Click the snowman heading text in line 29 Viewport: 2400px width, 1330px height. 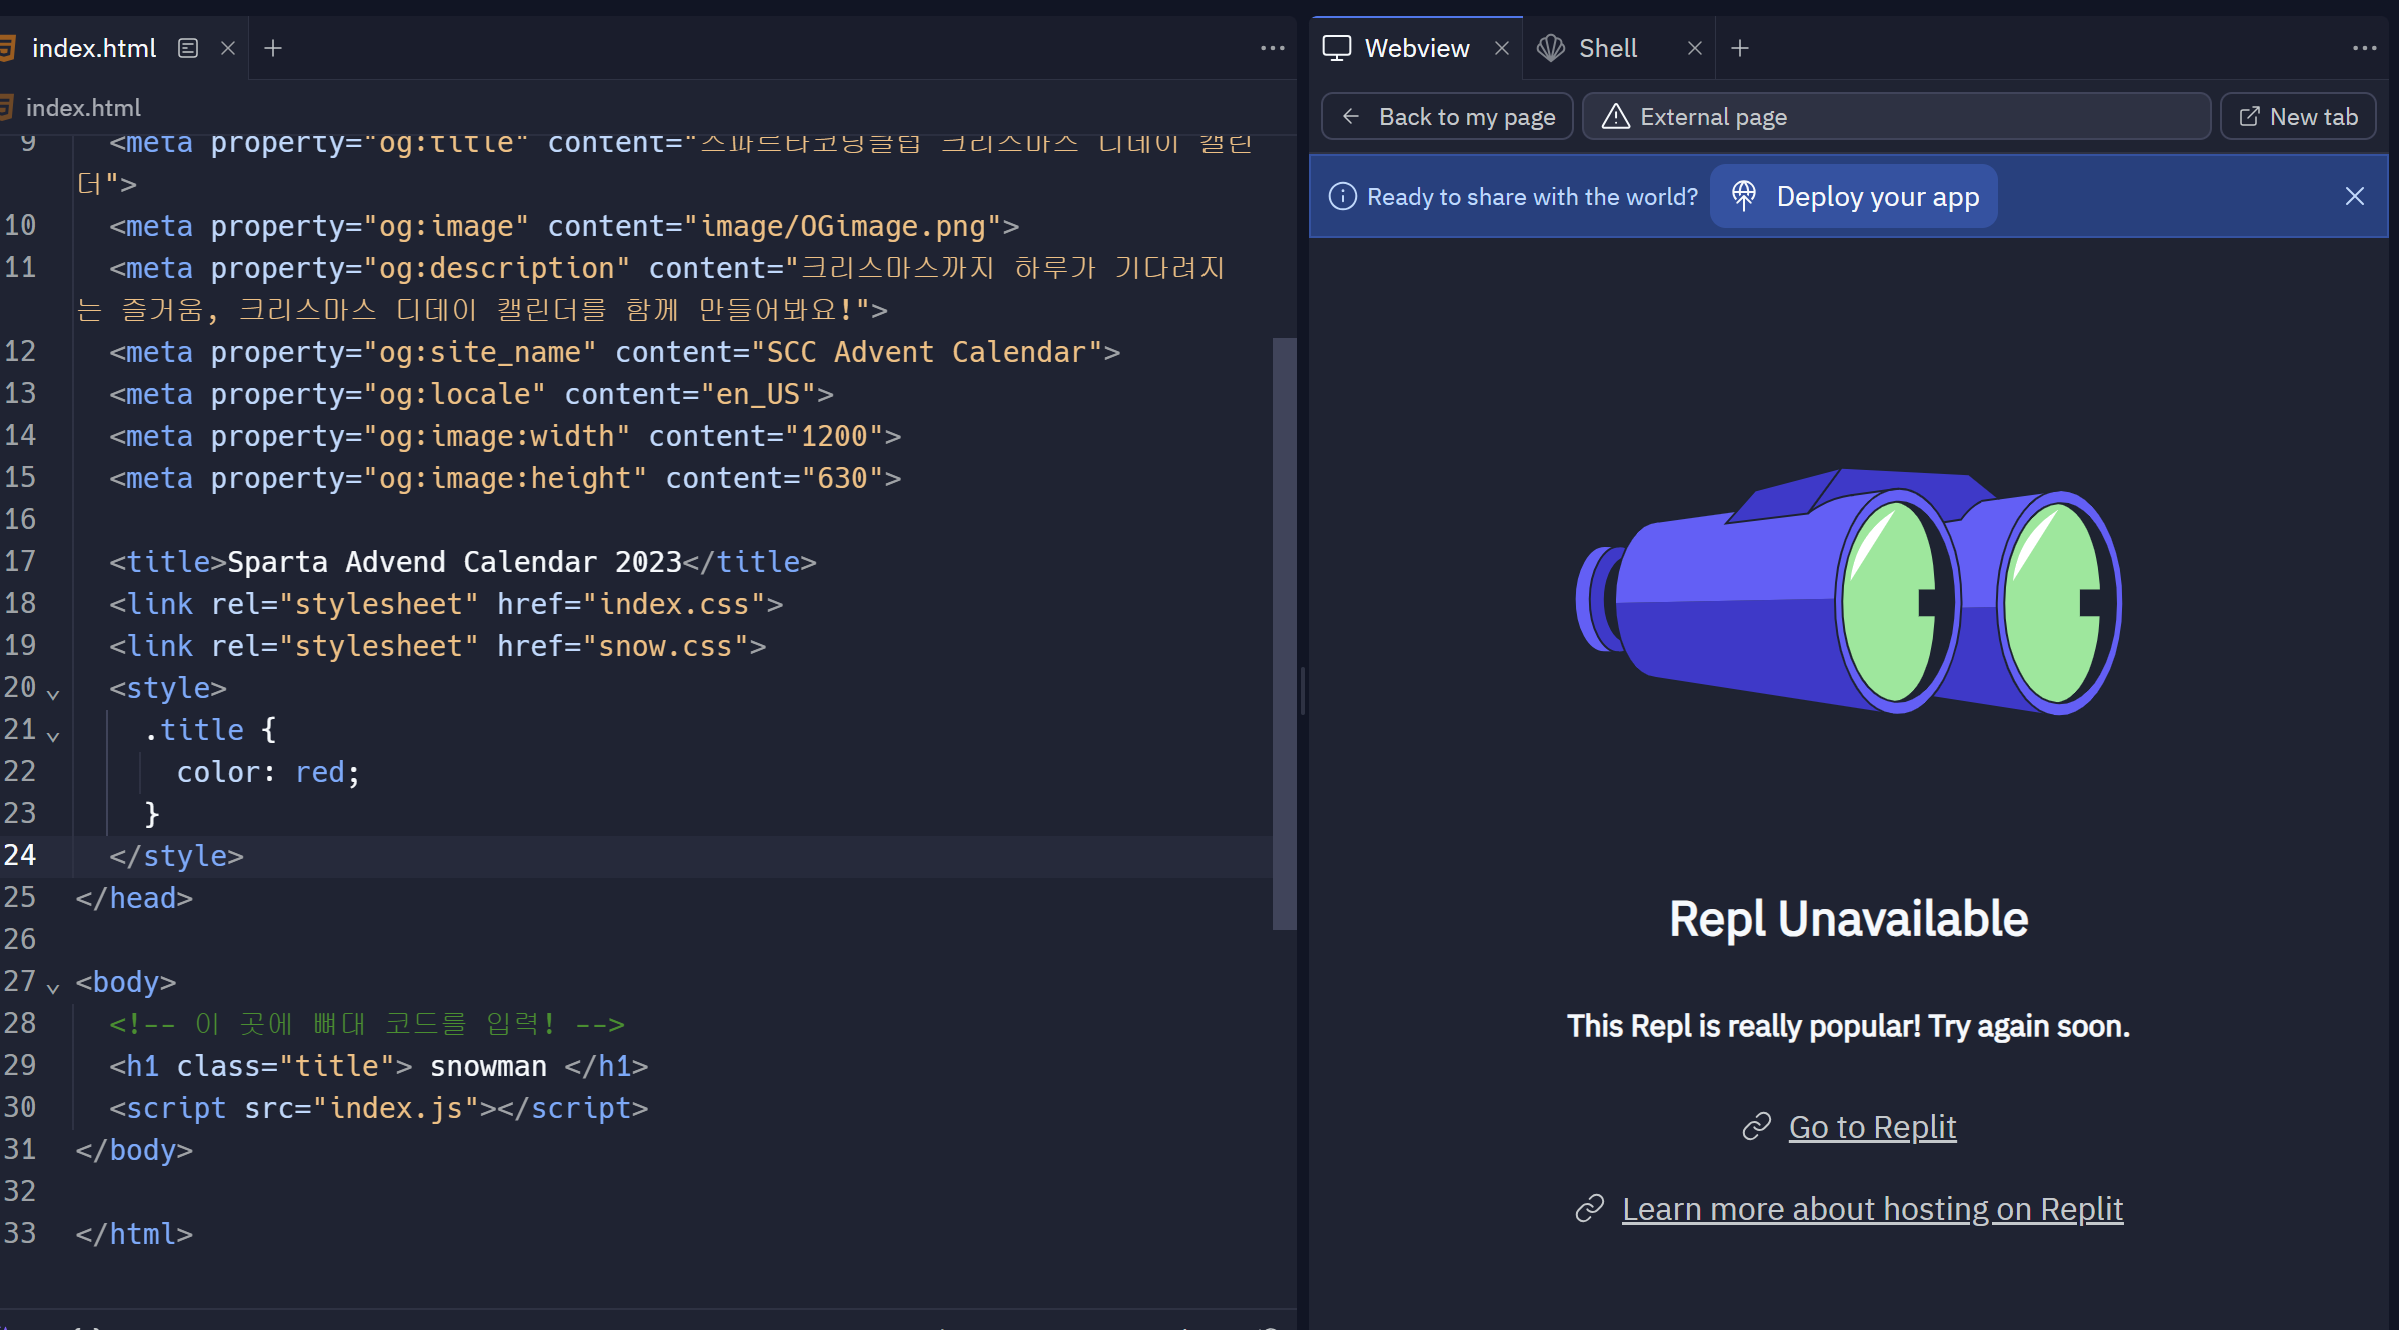[488, 1066]
